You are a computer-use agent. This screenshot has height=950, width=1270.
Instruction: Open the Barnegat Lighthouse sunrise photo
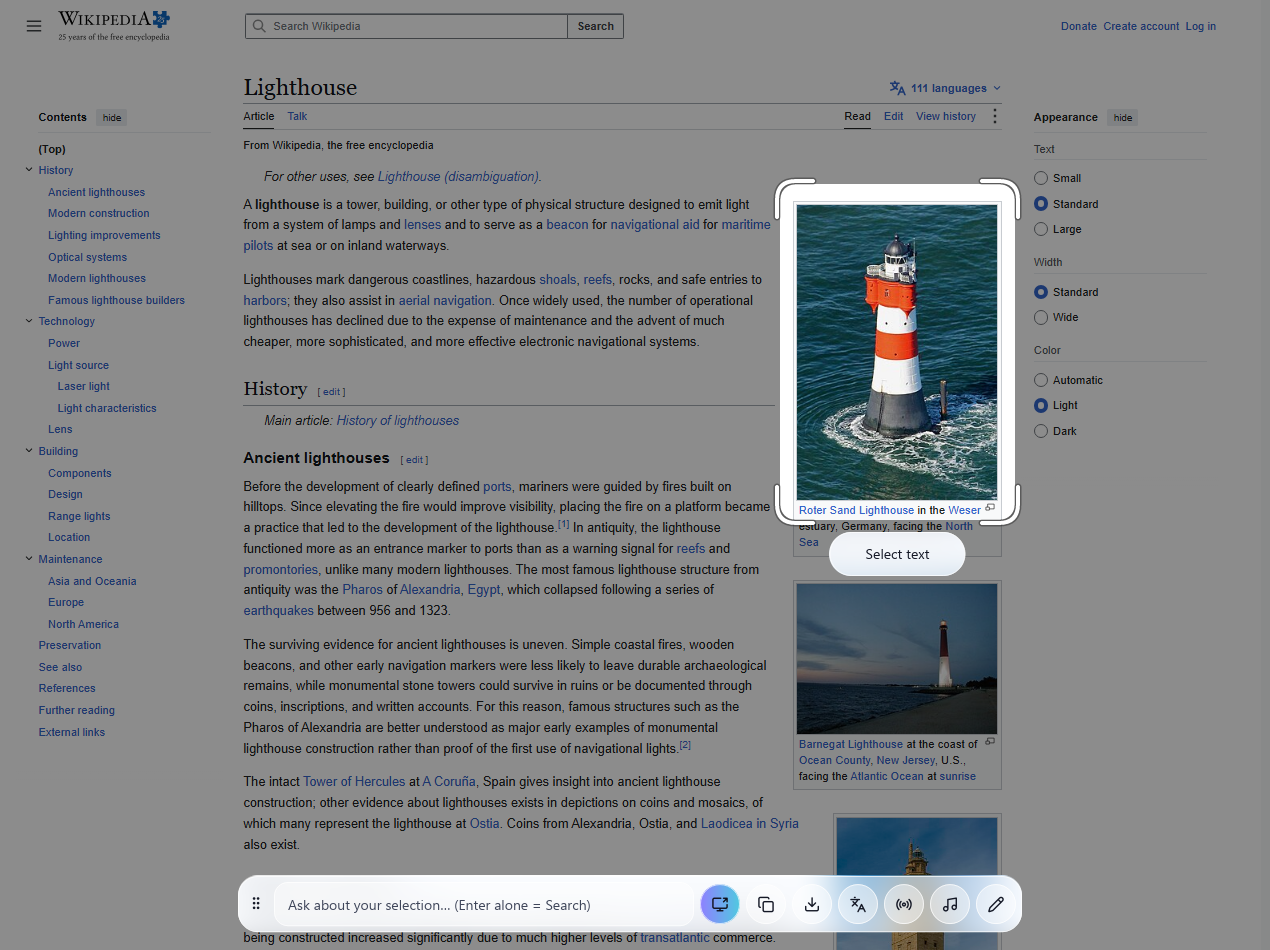click(x=897, y=659)
